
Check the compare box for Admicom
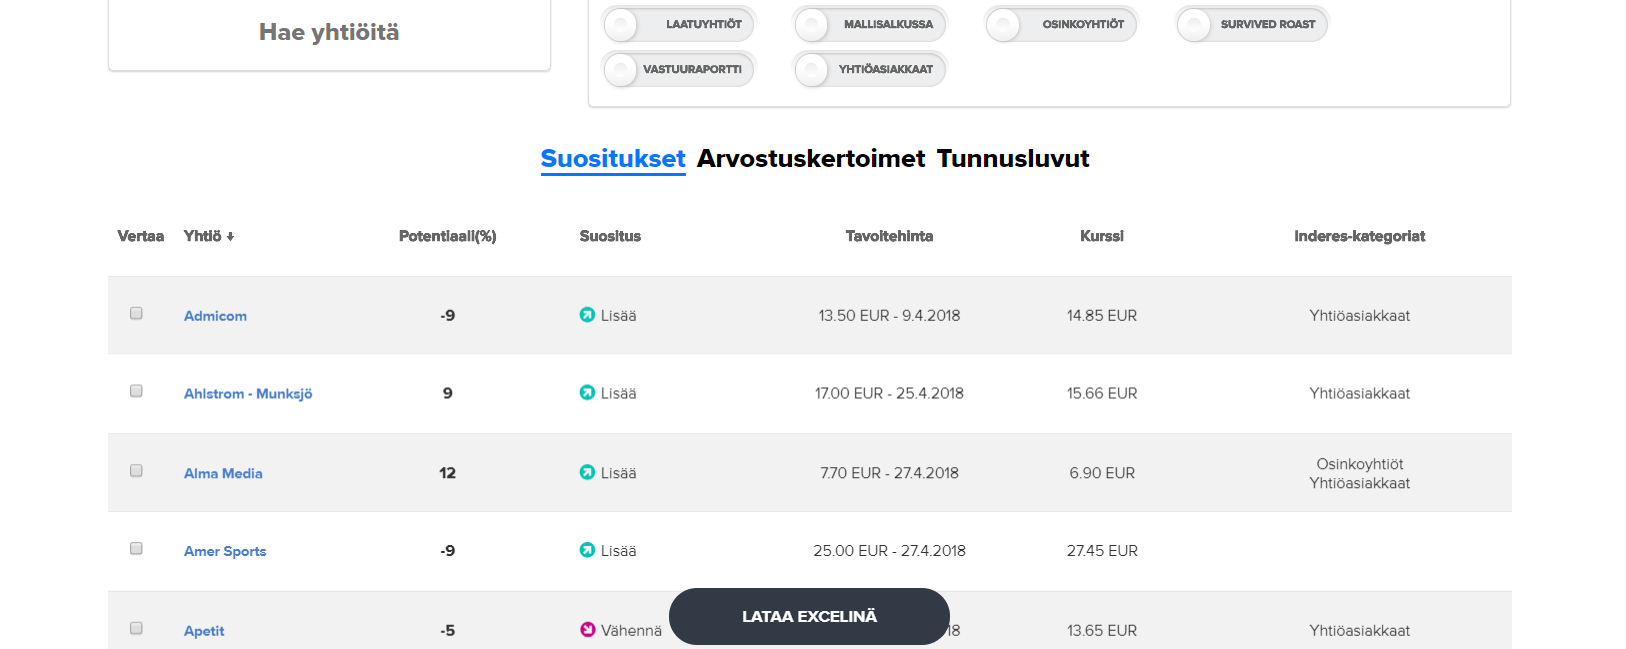pos(136,313)
